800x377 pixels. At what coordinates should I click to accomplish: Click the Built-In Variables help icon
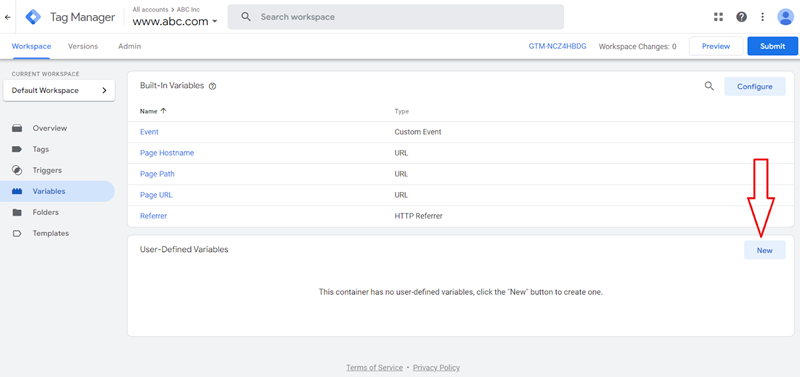pos(213,86)
